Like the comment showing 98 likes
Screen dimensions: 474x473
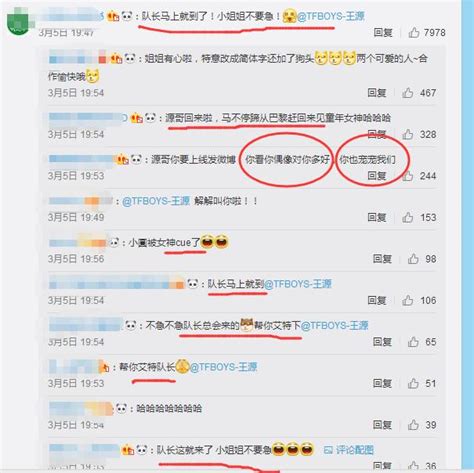[413, 259]
